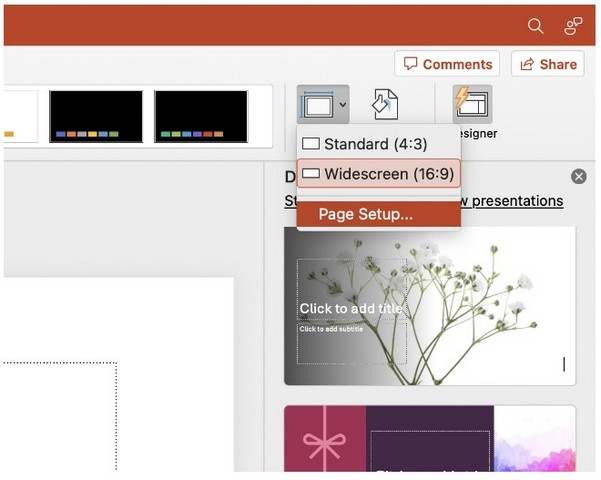The image size is (601, 480).
Task: Apply the floral white flowers design idea
Action: (x=429, y=306)
